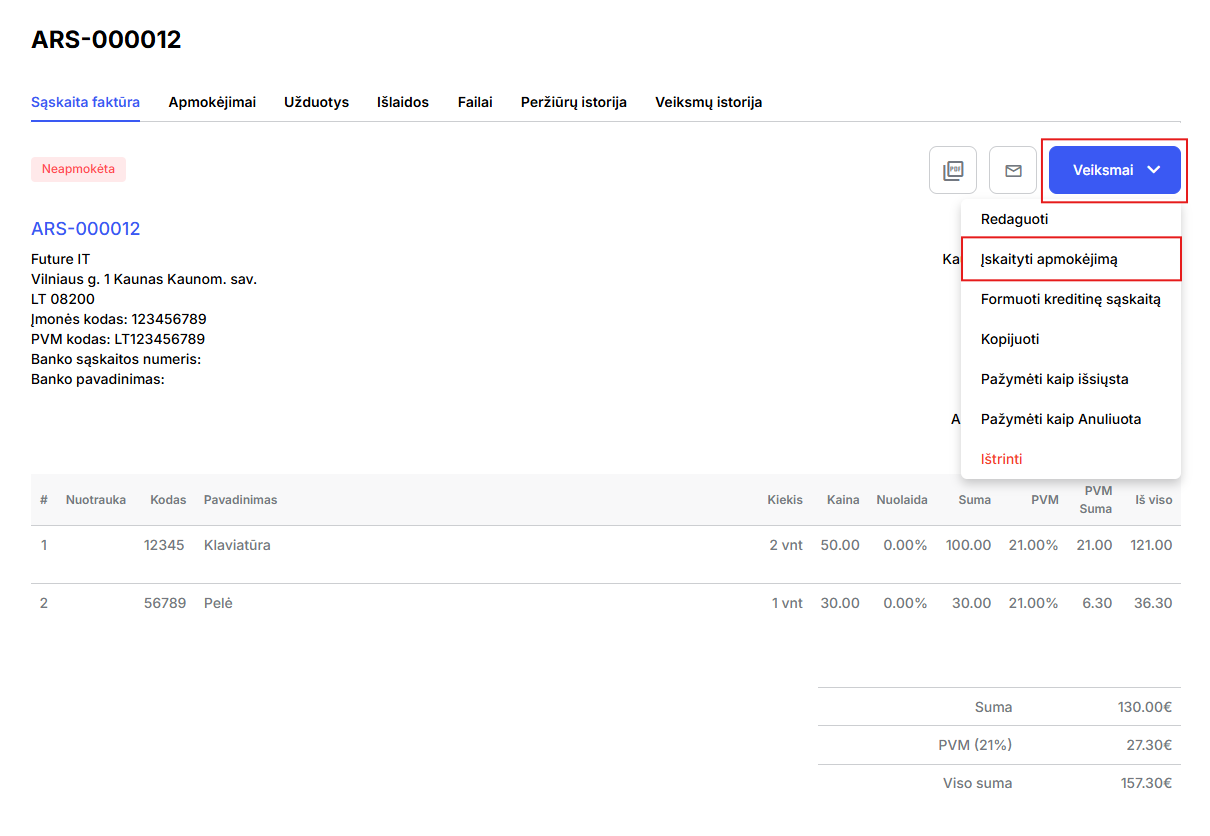This screenshot has width=1210, height=836.
Task: Click the blue ARS-000012 invoice link
Action: click(x=86, y=229)
